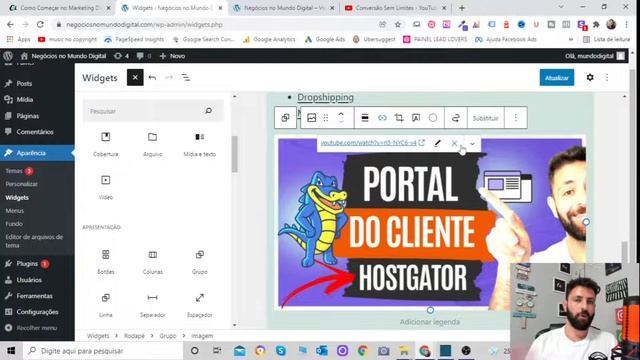Image resolution: width=640 pixels, height=360 pixels.
Task: Click the block drag handle
Action: pyautogui.click(x=326, y=118)
